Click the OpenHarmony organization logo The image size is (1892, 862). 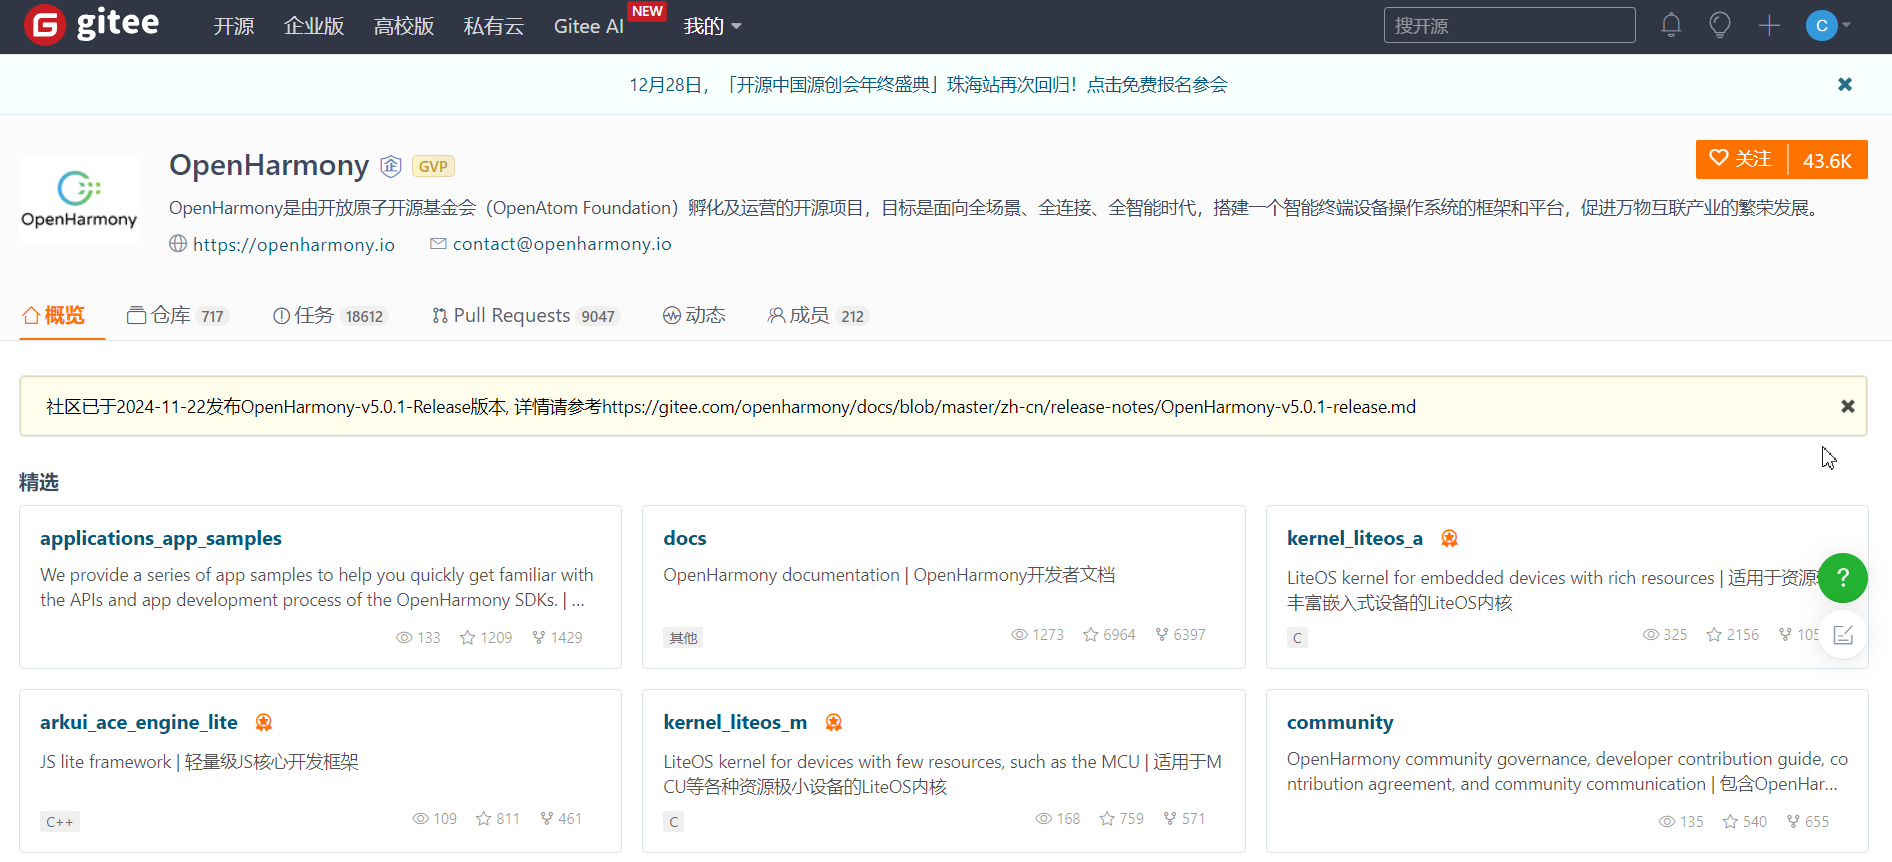pyautogui.click(x=79, y=199)
